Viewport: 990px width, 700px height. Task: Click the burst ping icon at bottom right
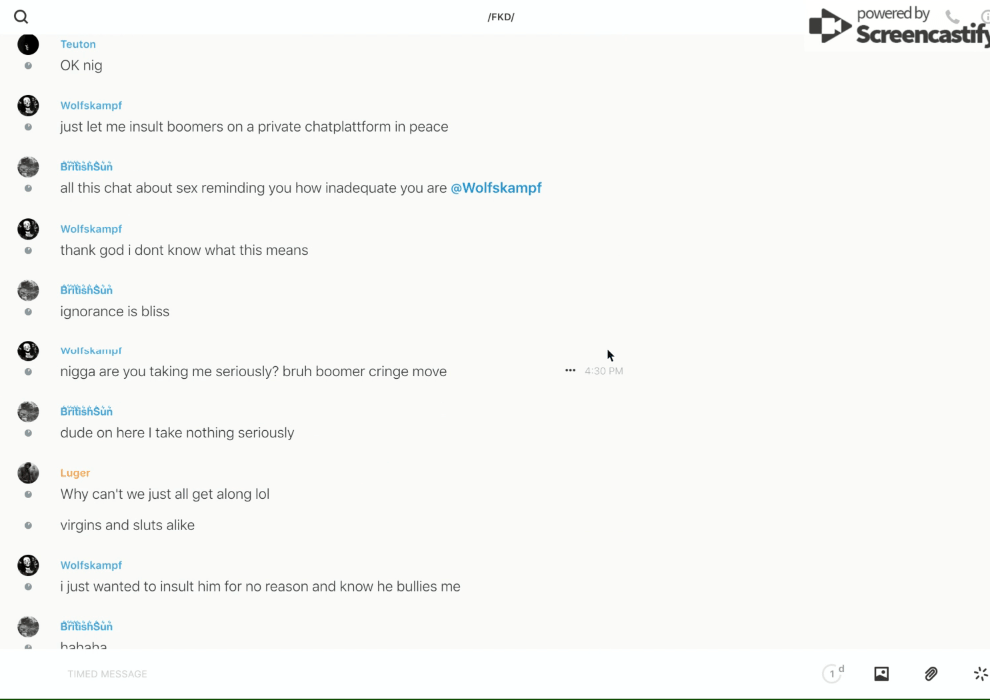980,674
